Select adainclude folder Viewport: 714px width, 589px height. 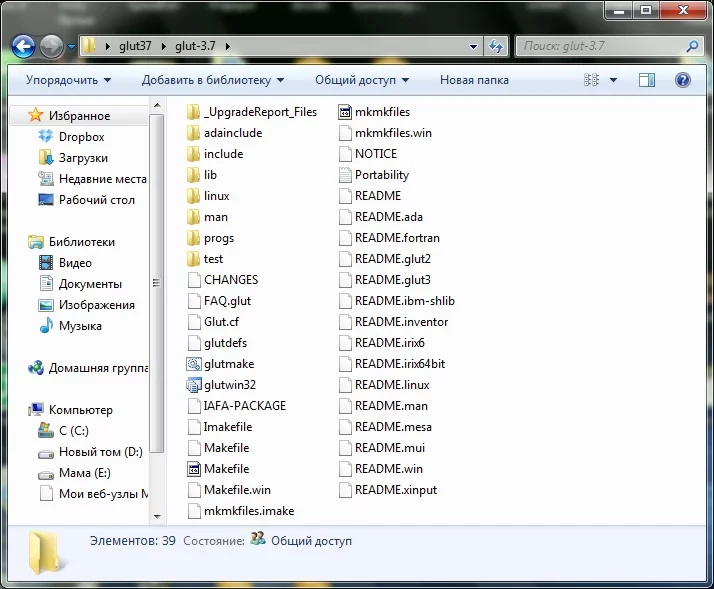tap(224, 133)
